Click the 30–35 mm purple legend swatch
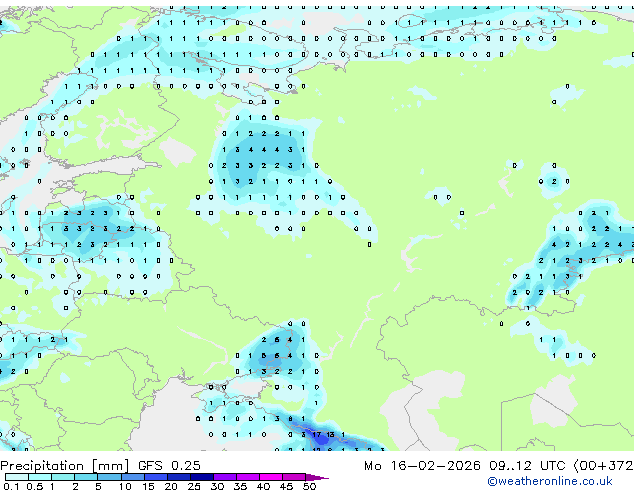 224,477
